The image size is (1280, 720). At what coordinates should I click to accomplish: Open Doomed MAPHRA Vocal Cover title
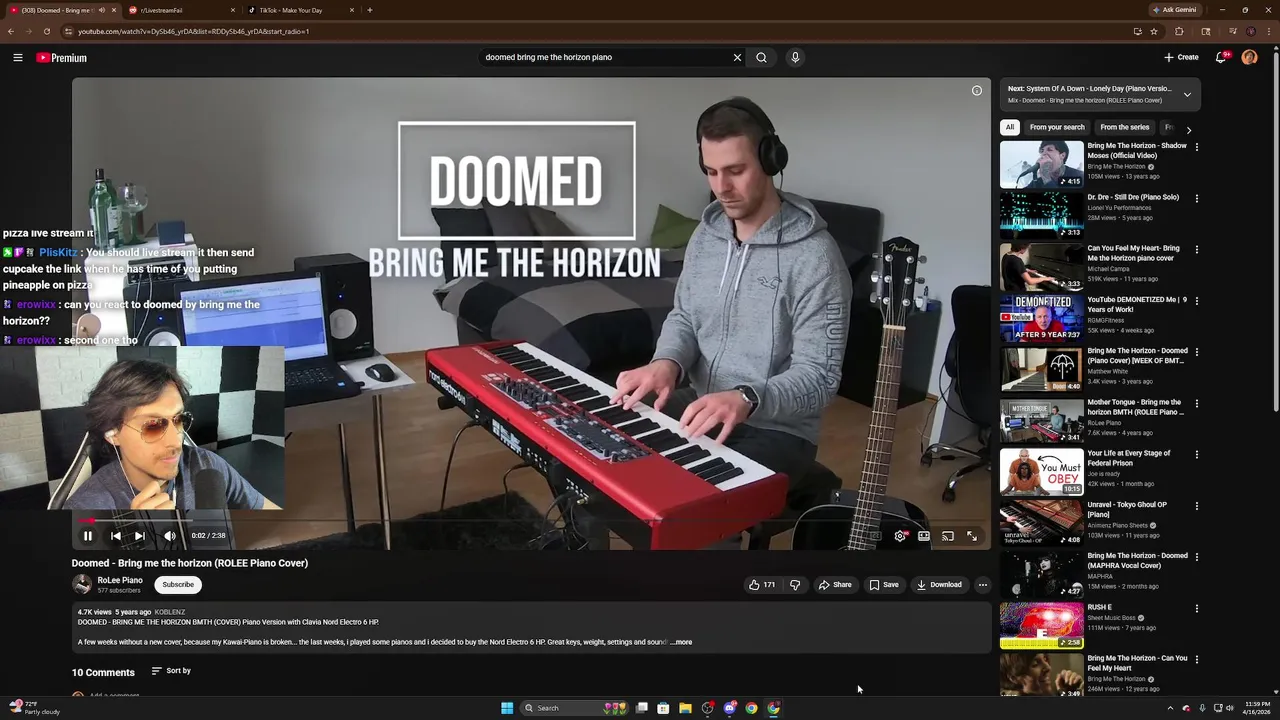tap(1138, 561)
